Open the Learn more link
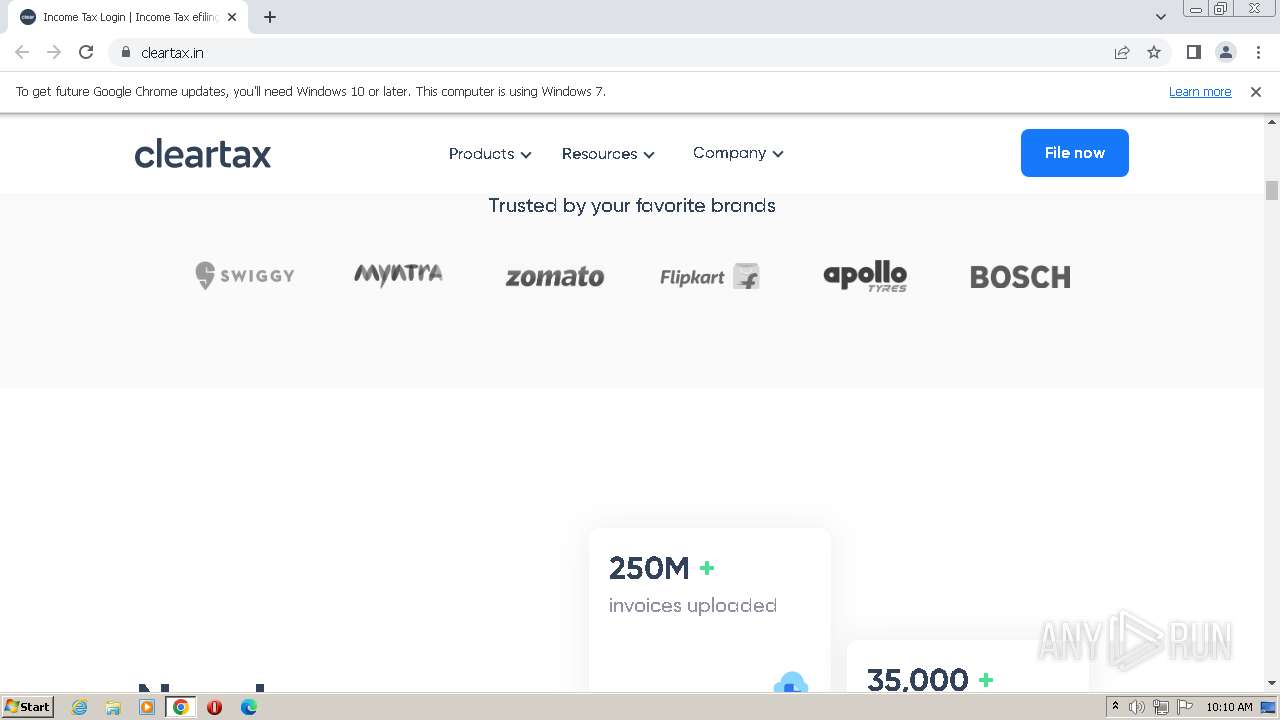 [1200, 92]
